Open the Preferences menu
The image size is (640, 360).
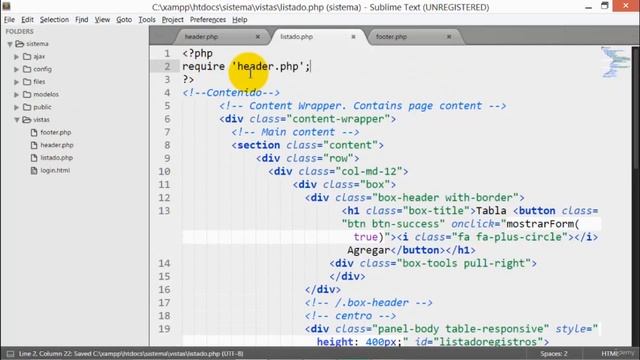click(208, 20)
